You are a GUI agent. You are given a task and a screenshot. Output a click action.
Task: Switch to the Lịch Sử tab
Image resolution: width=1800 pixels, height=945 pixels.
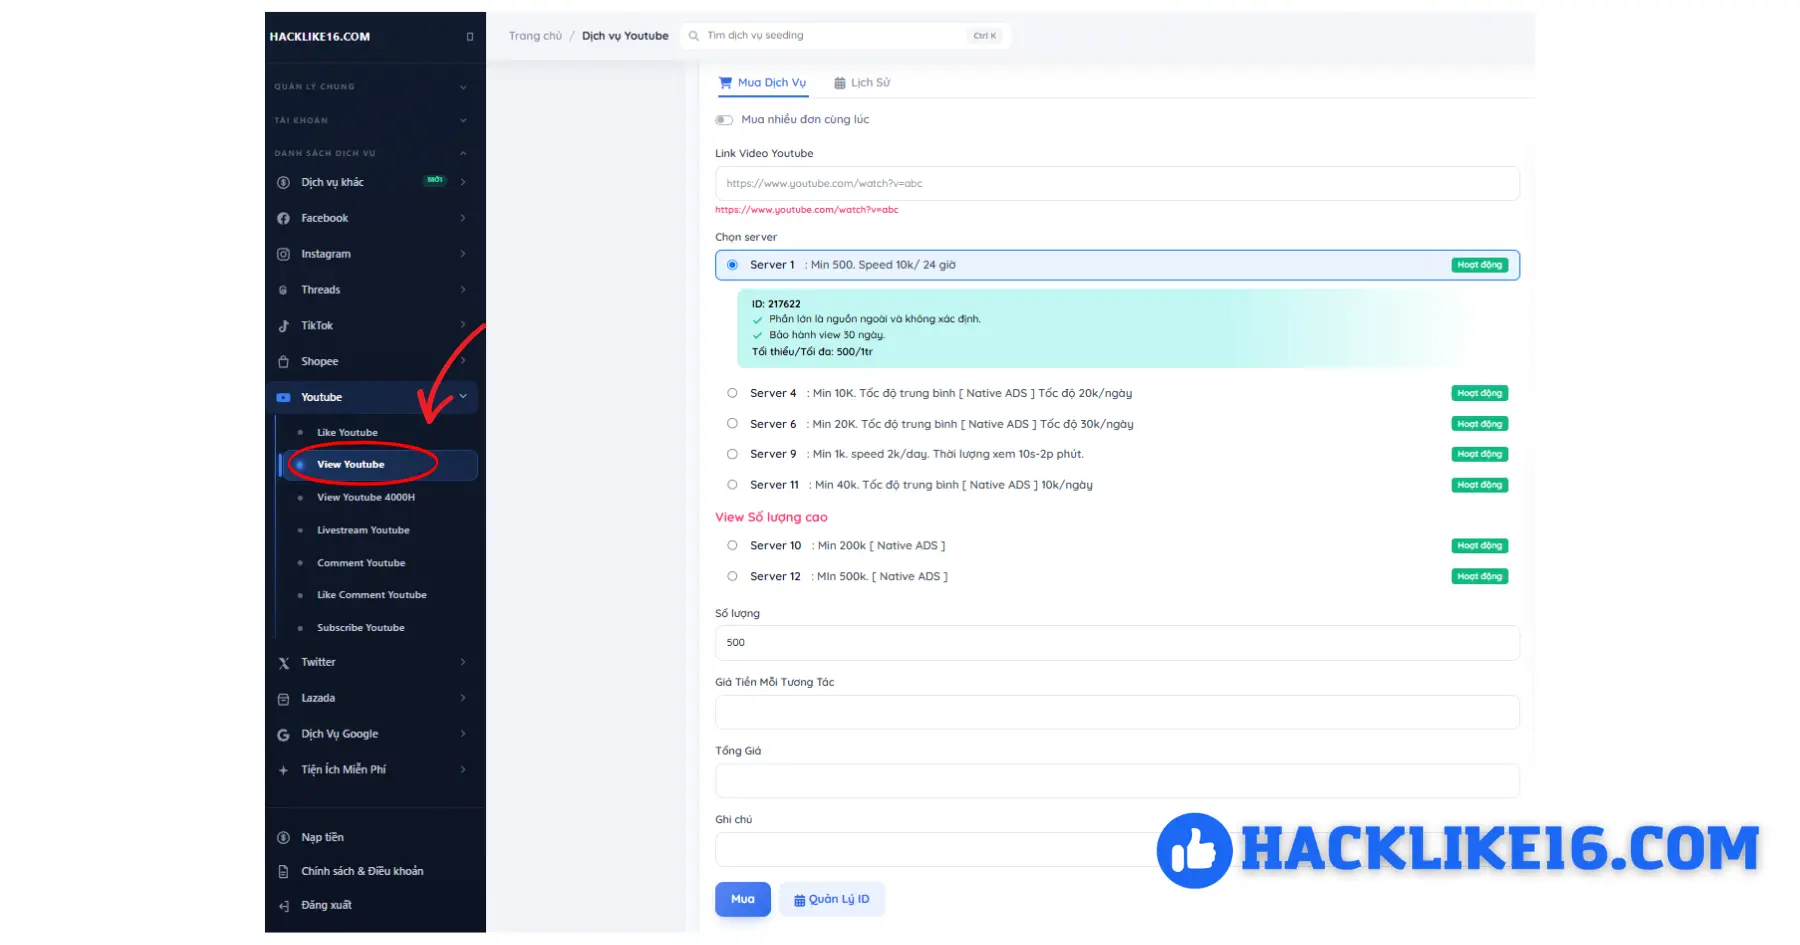pyautogui.click(x=862, y=83)
